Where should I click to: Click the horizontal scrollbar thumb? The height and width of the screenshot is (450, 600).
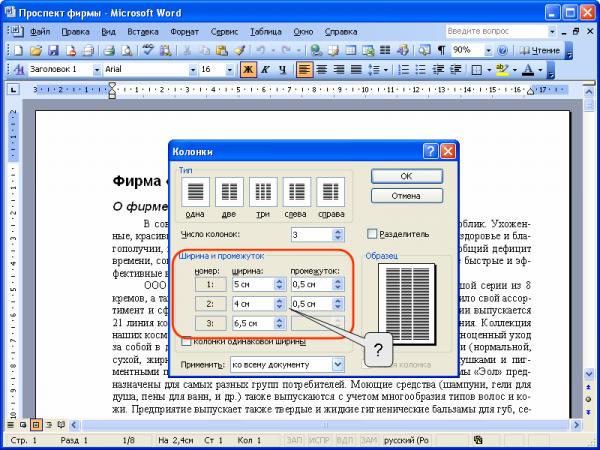point(325,425)
